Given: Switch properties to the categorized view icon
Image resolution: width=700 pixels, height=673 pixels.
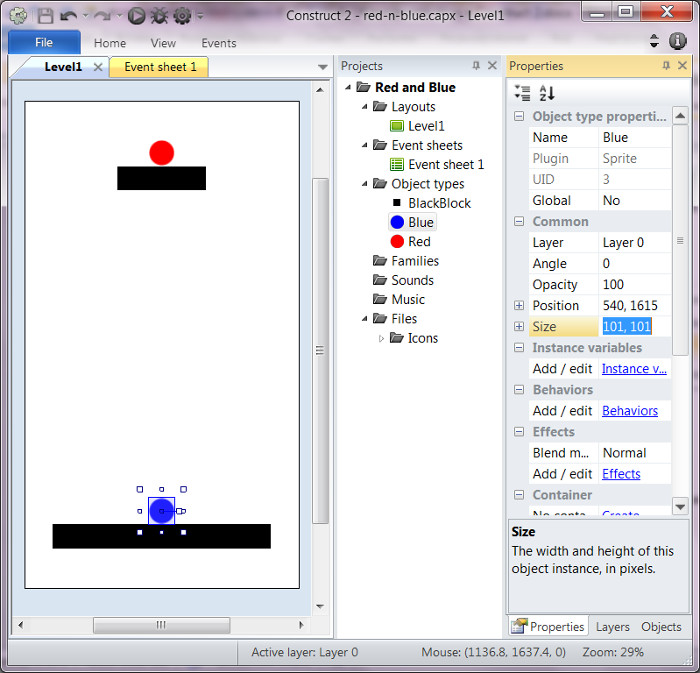Looking at the screenshot, I should [522, 93].
